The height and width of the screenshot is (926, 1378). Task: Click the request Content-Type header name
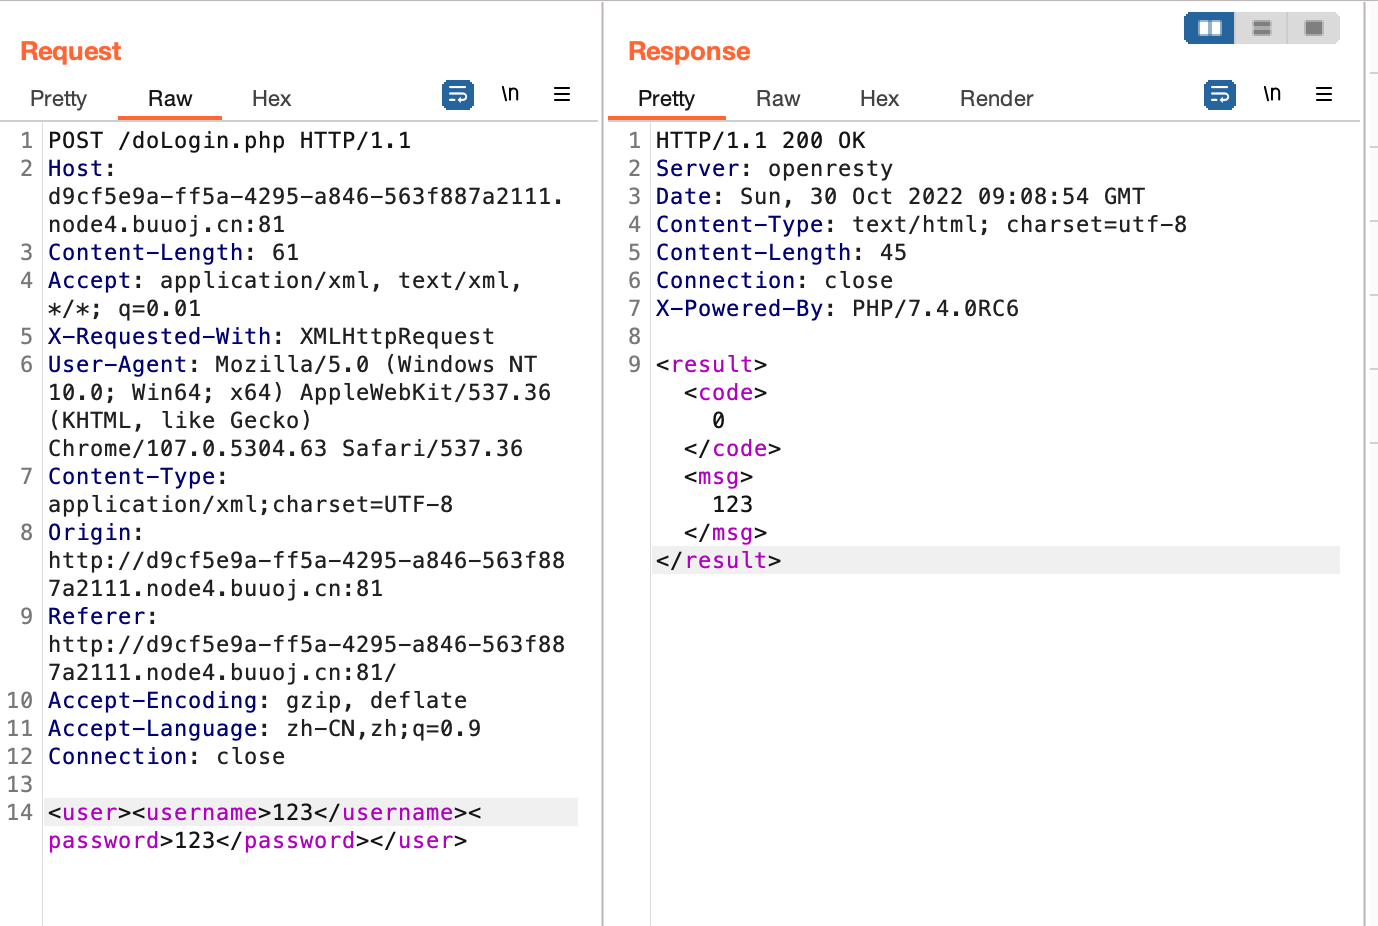(131, 477)
